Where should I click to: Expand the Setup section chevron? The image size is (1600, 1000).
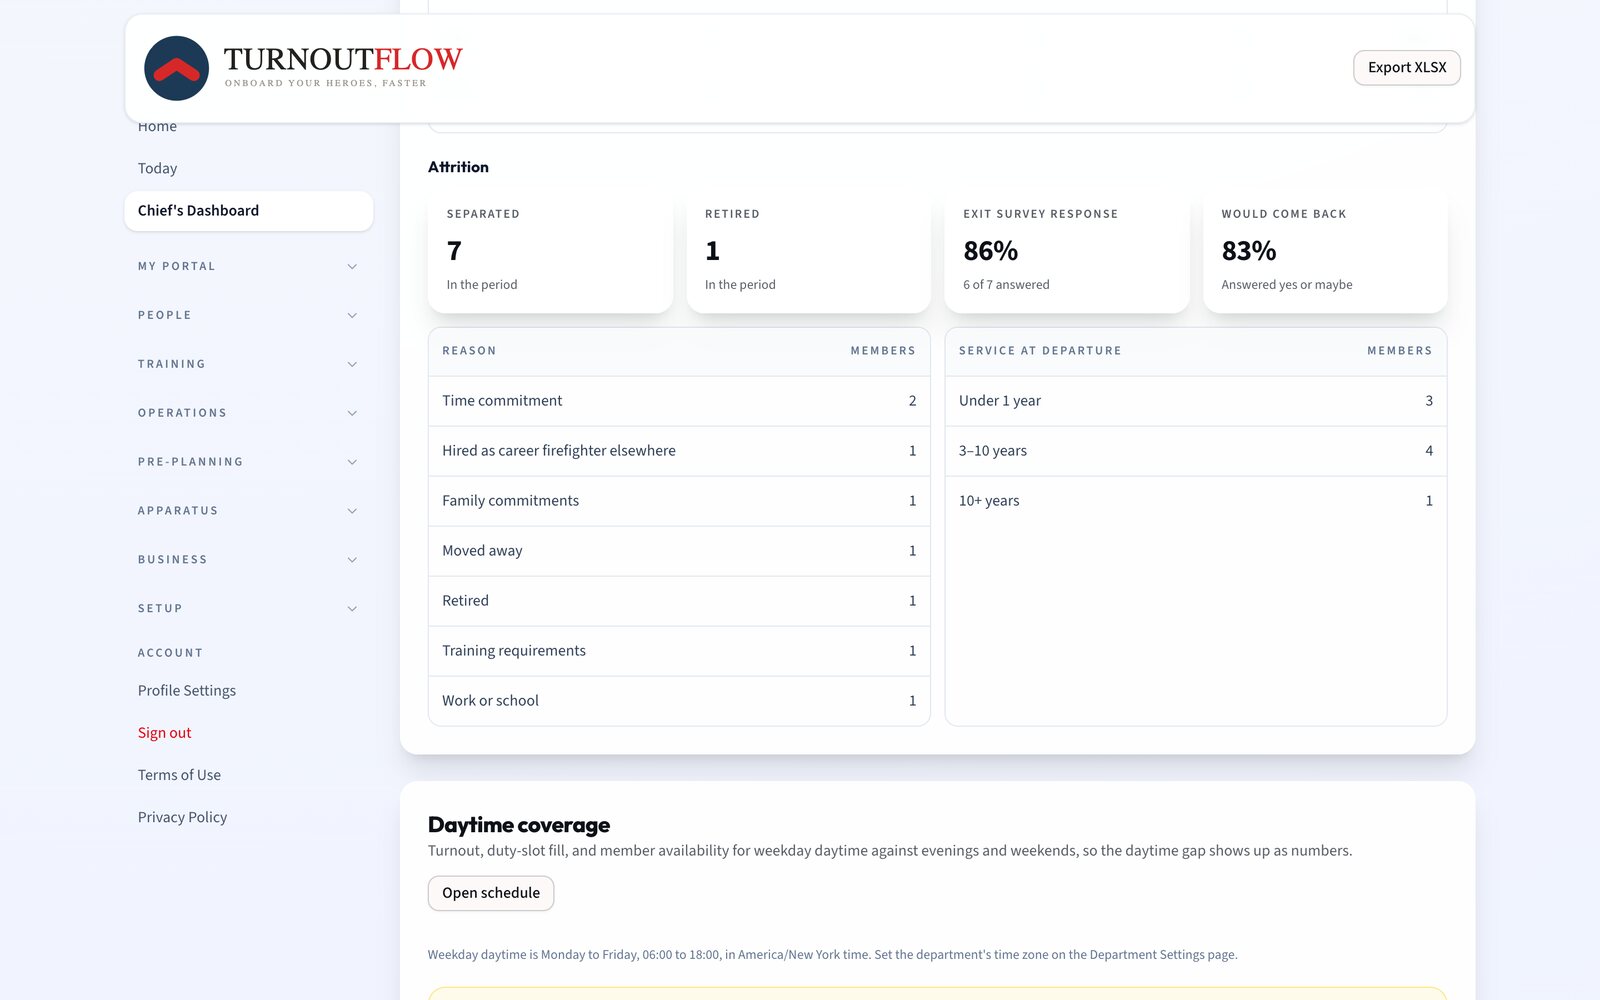pos(352,608)
